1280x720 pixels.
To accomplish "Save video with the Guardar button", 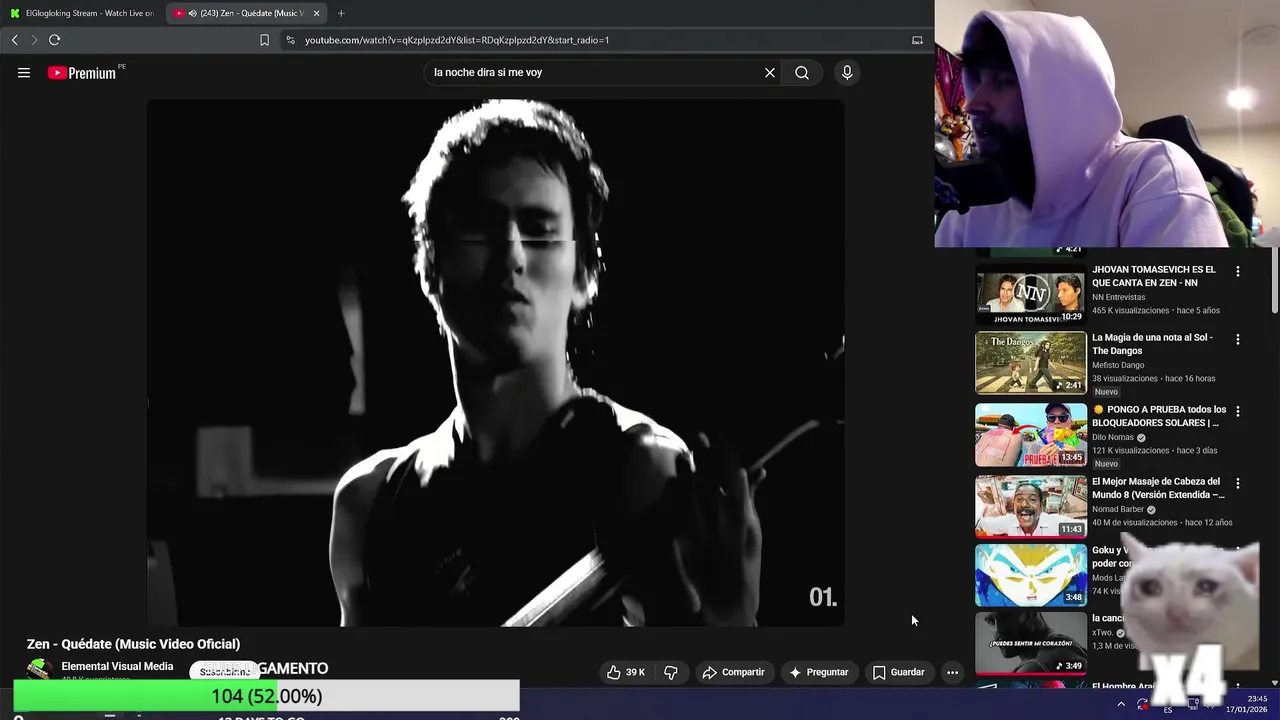I will 898,672.
